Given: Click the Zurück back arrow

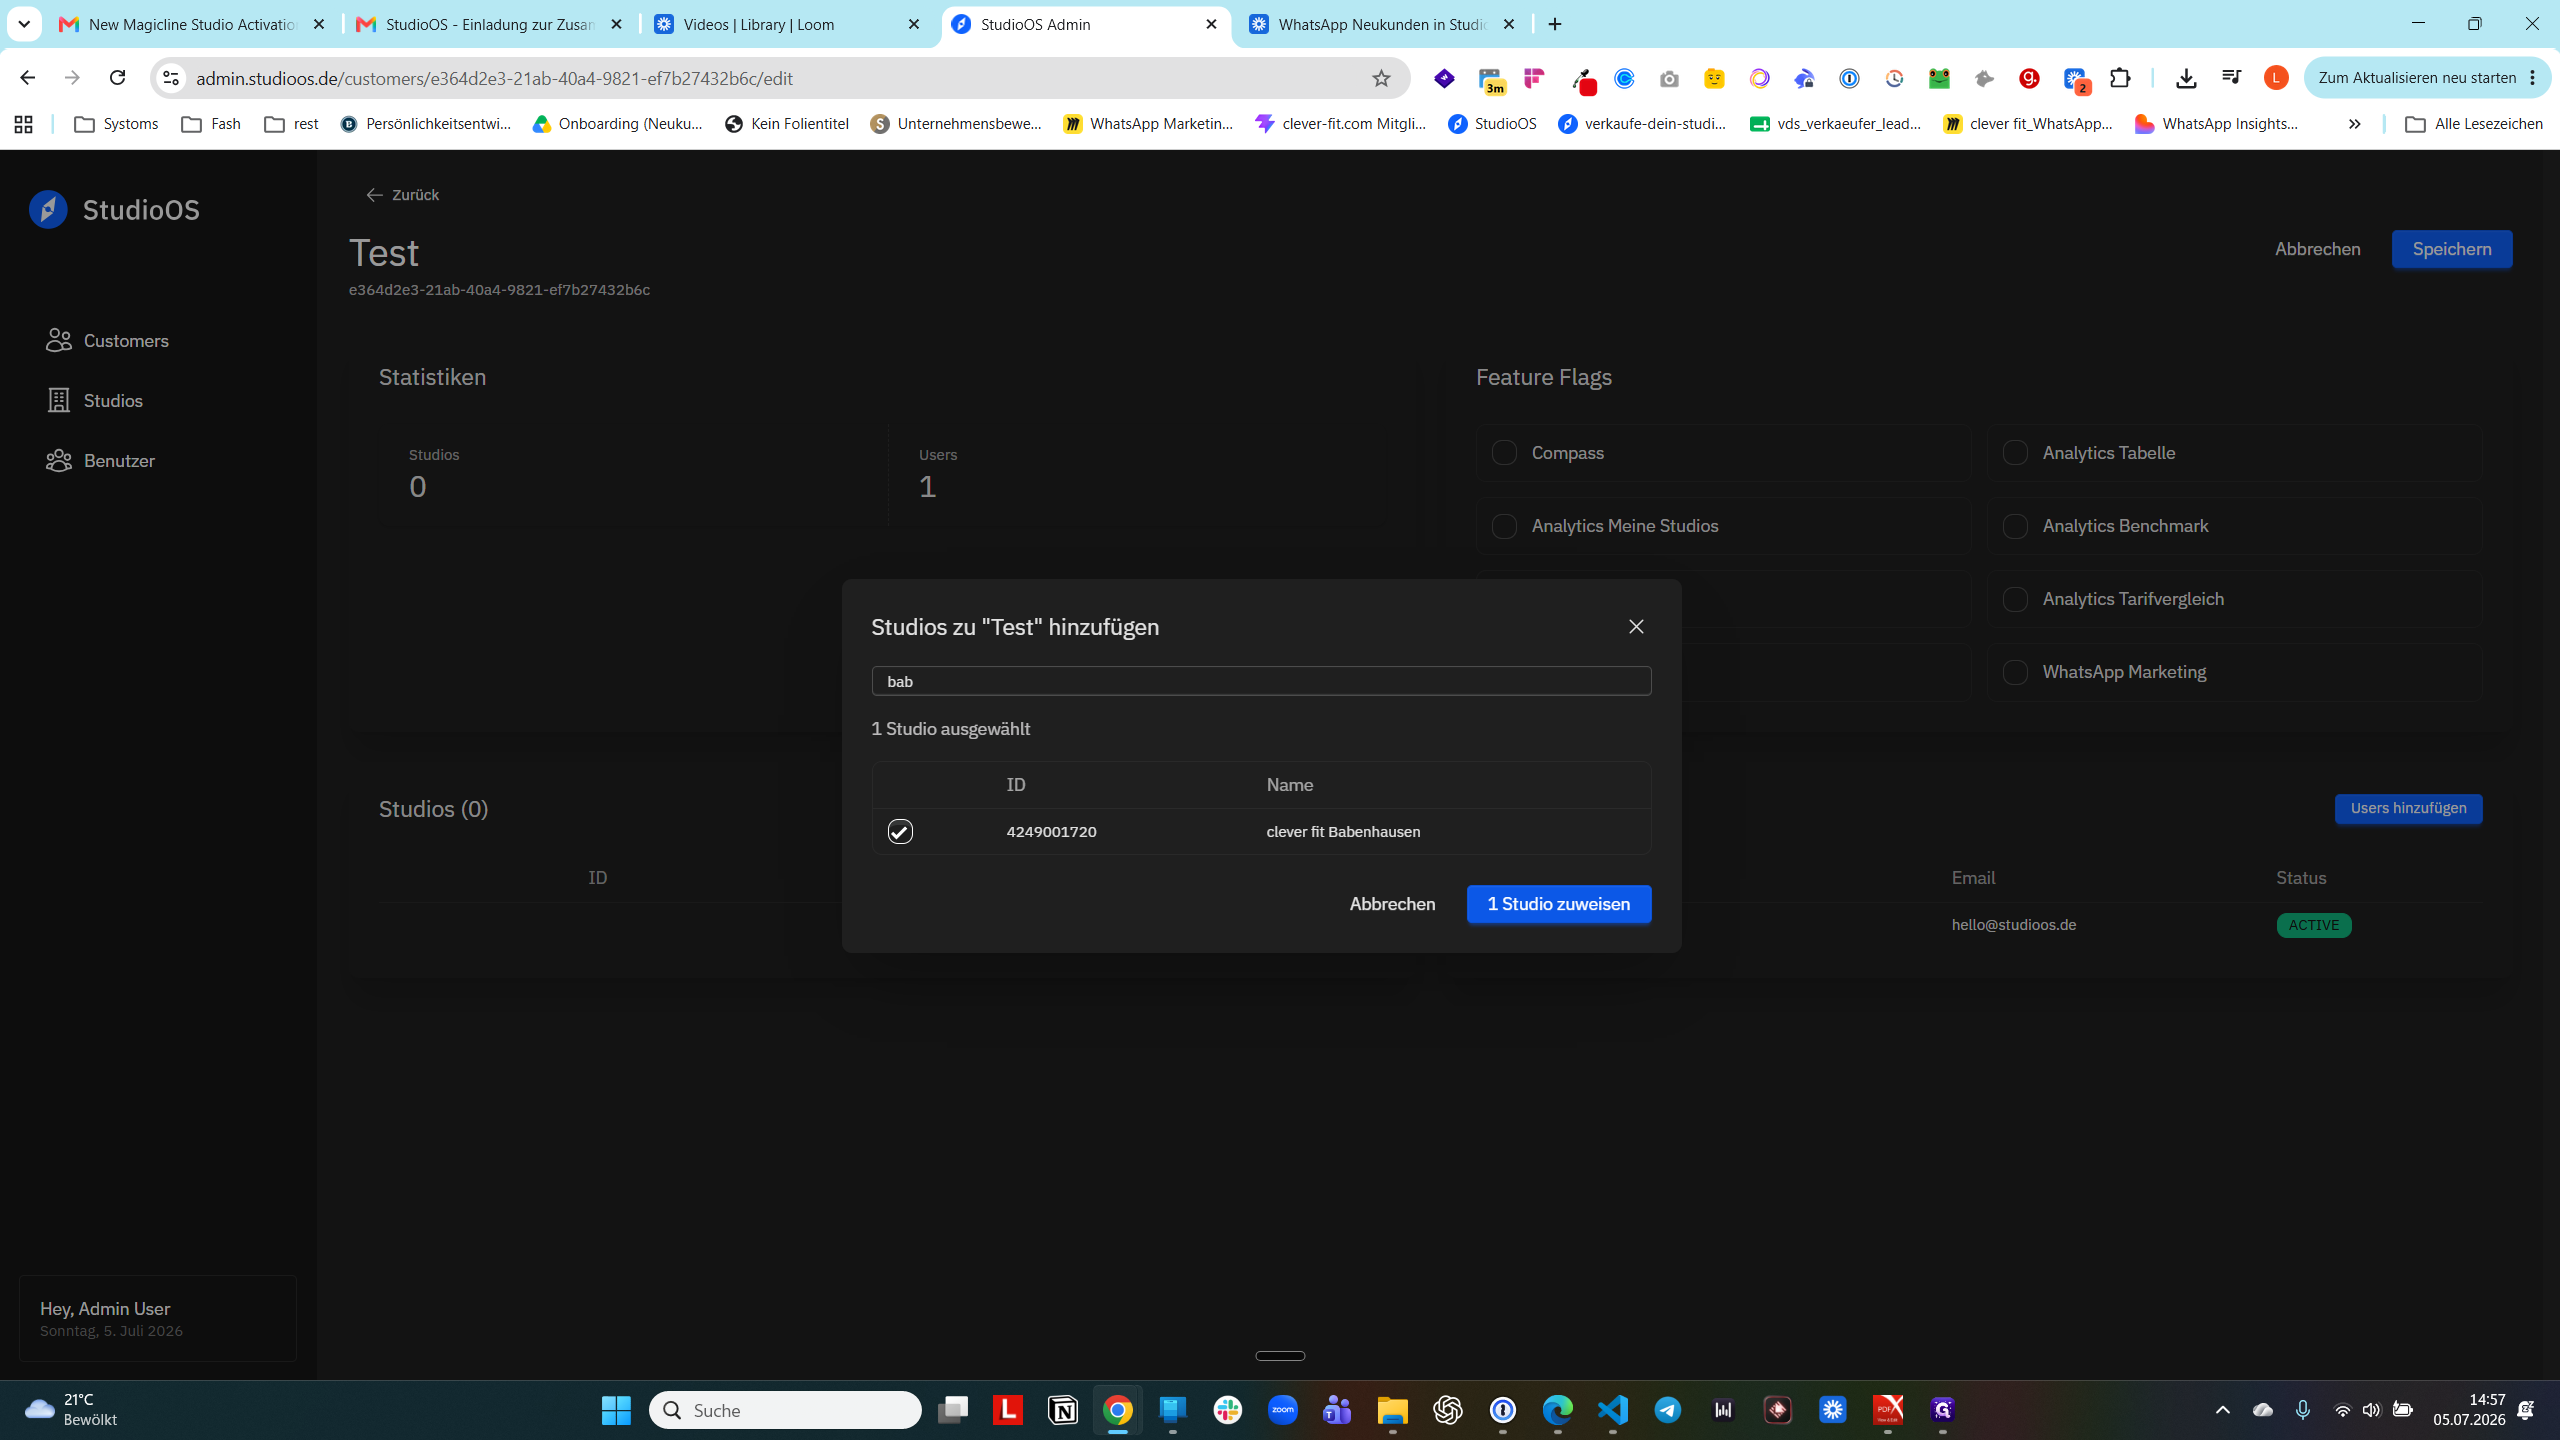Looking at the screenshot, I should tap(374, 195).
